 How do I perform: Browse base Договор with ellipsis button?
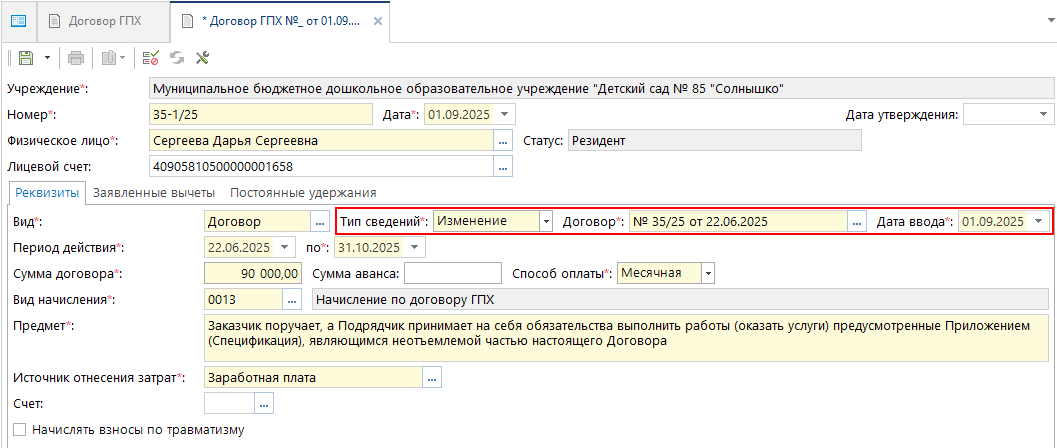857,220
